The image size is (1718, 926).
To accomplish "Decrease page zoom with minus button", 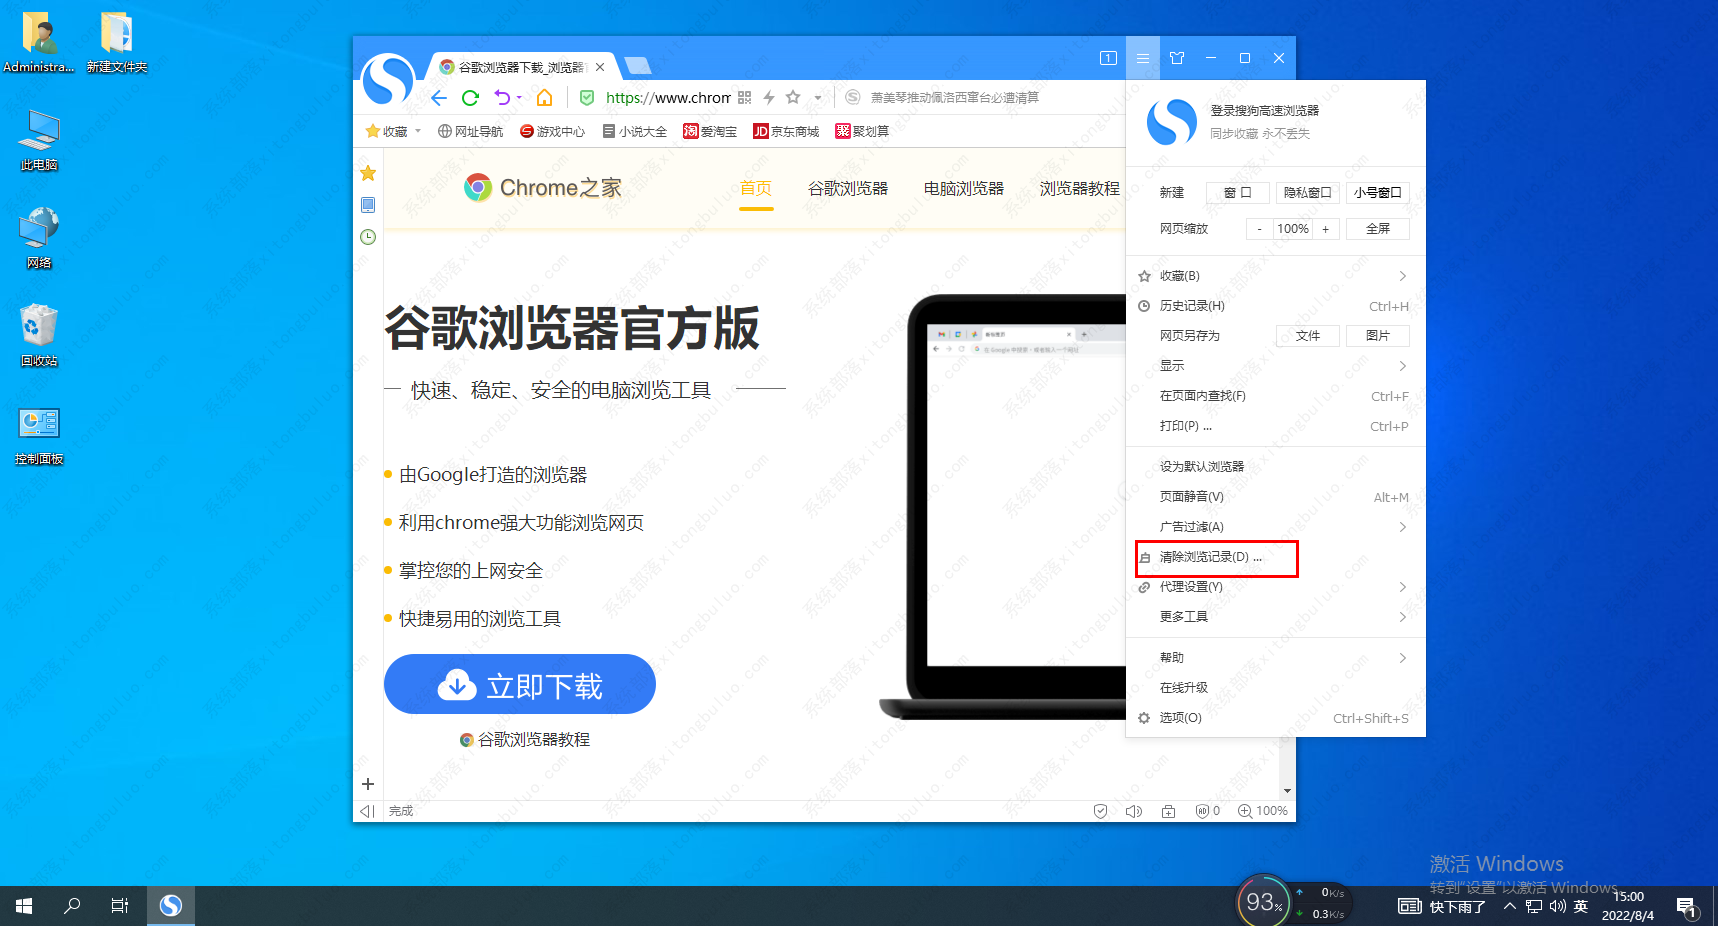I will [1259, 229].
